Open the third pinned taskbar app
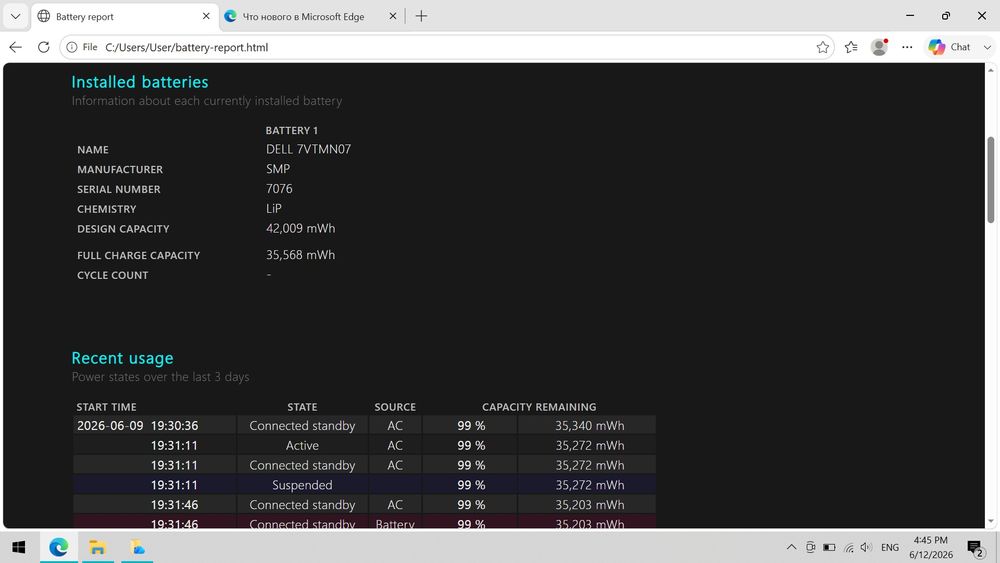Screen dimensions: 1000x563 click(x=137, y=547)
